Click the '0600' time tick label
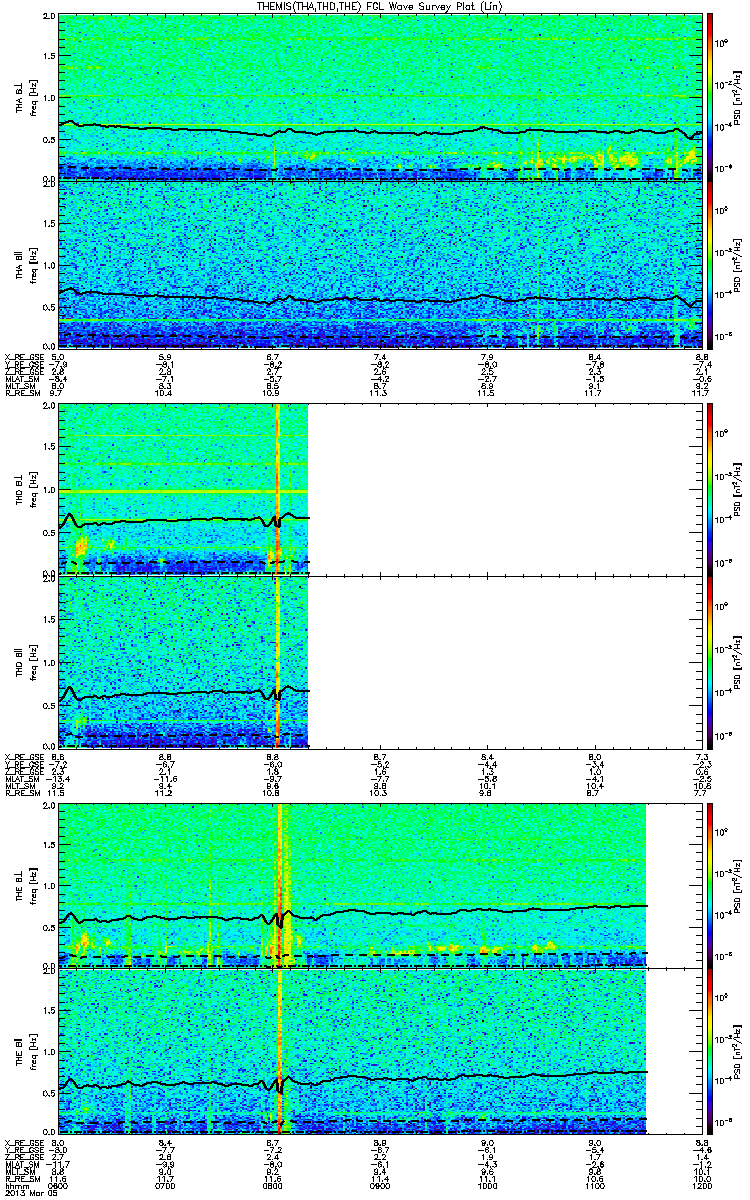Screen dimensions: 750x1200 pos(59,1184)
